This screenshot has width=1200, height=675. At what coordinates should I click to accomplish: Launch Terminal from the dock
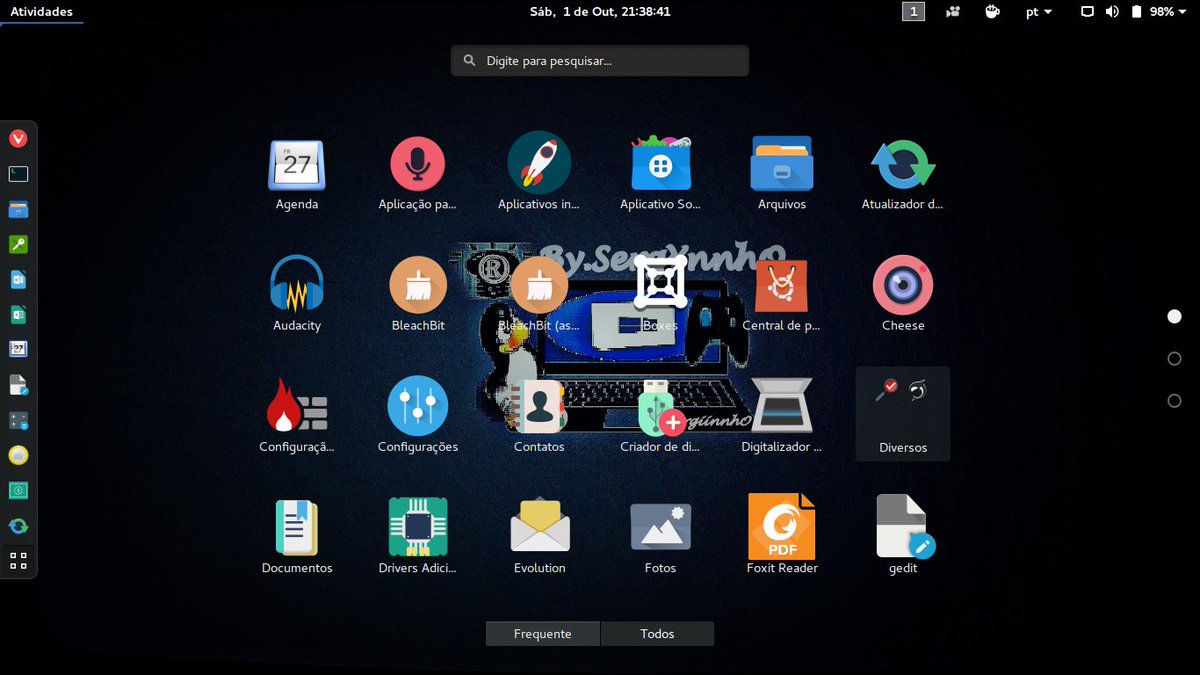18,174
